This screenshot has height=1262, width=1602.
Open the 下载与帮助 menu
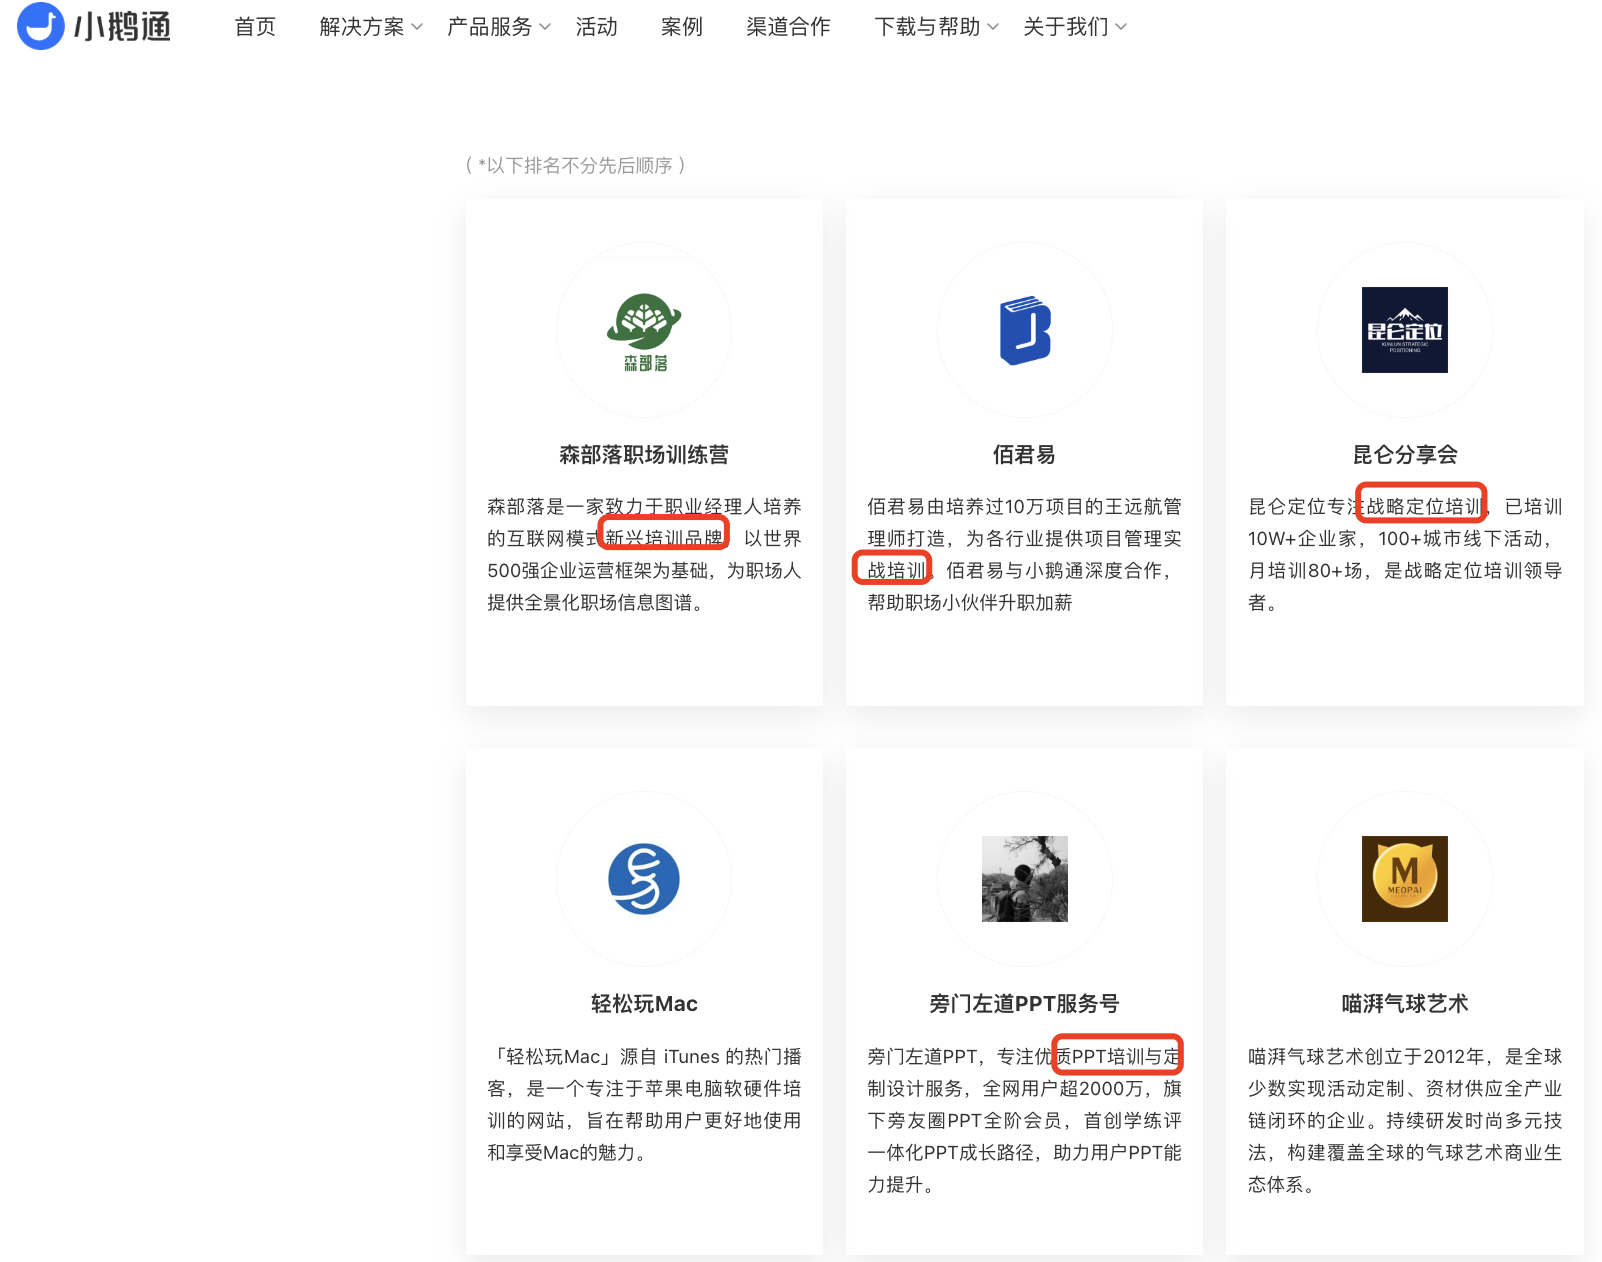tap(927, 27)
